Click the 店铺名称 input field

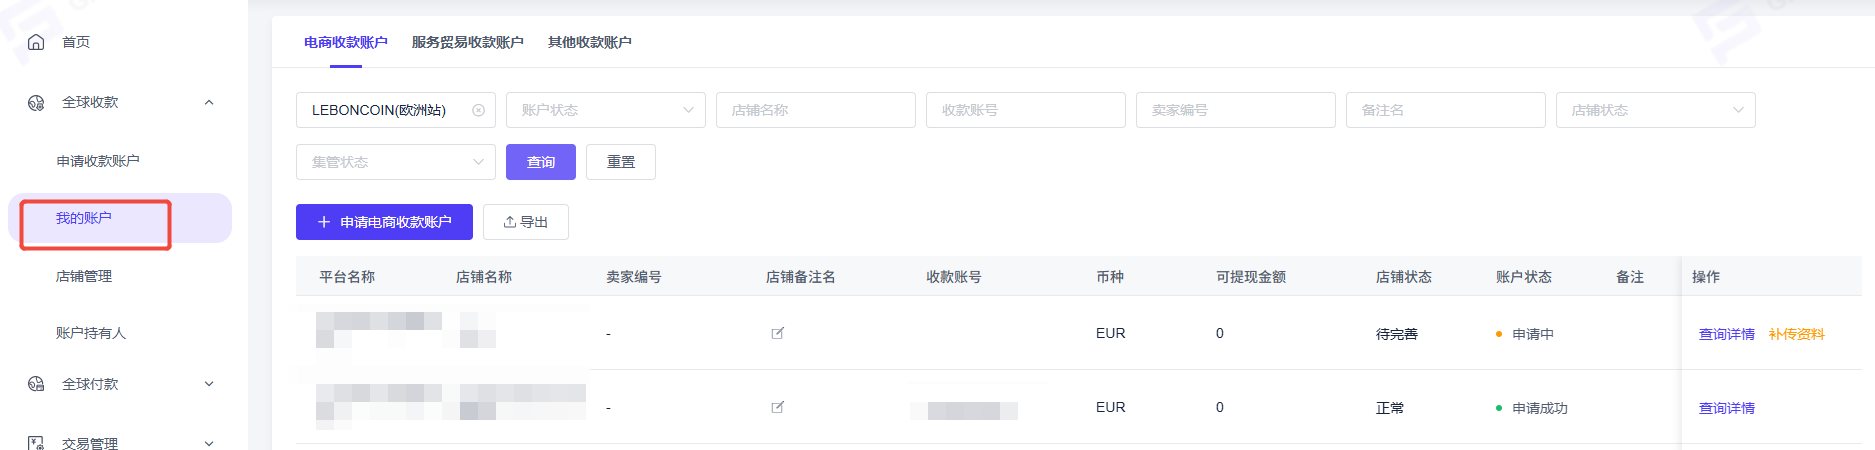pos(815,110)
